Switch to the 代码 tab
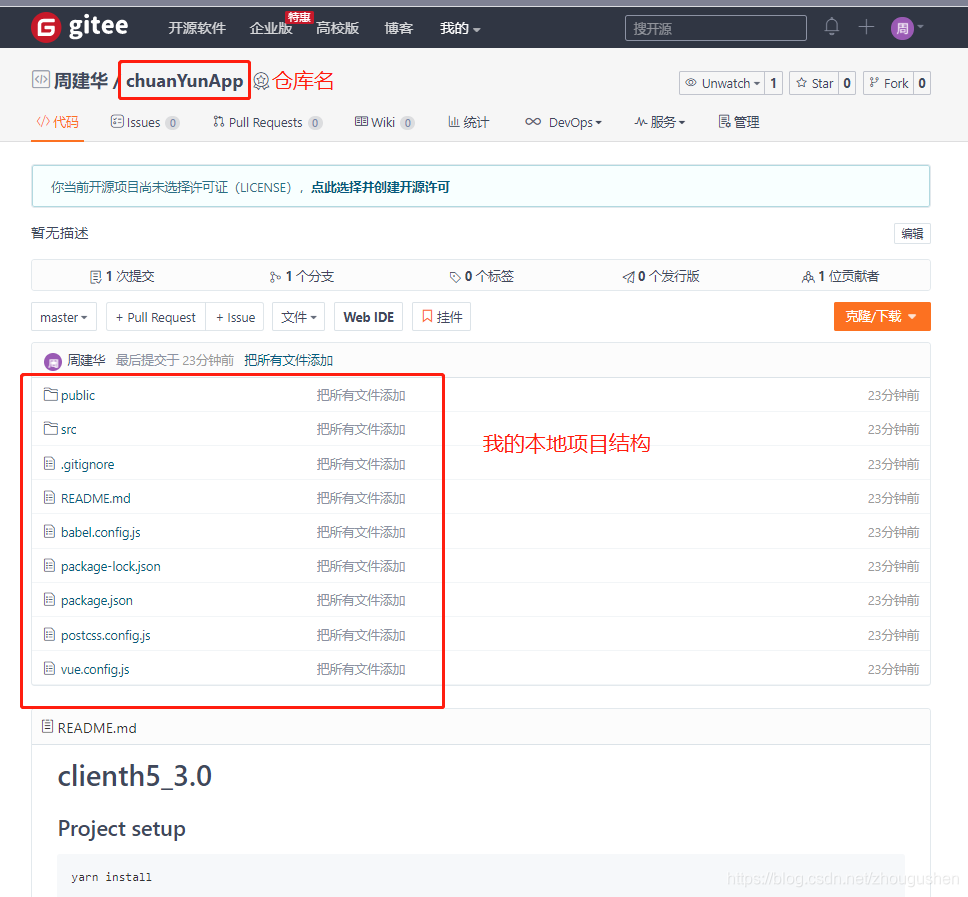 pos(57,122)
